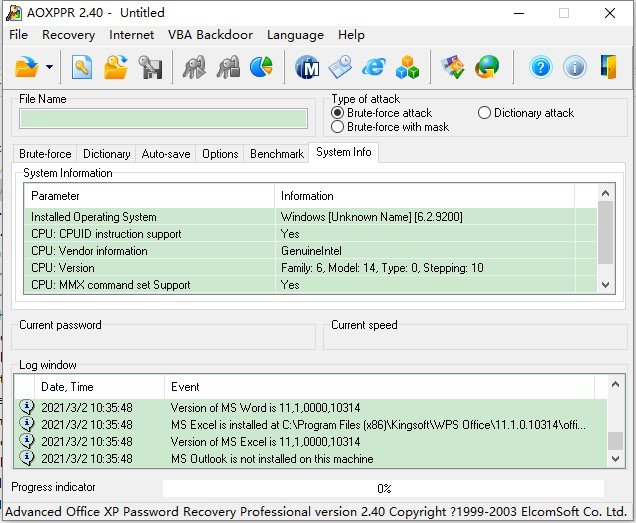This screenshot has height=523, width=636.
Task: Click Log window scrollbar down arrow
Action: pyautogui.click(x=615, y=459)
